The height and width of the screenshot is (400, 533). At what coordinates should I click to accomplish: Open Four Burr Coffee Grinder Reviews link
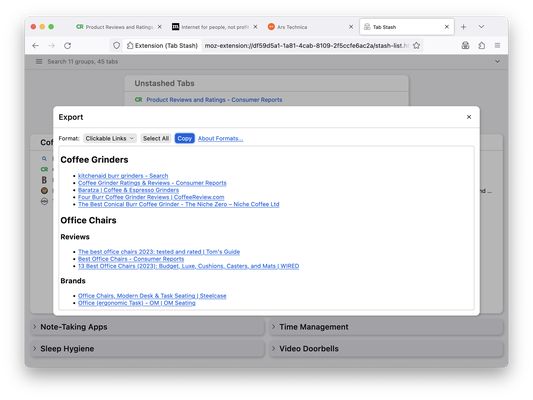pos(151,197)
